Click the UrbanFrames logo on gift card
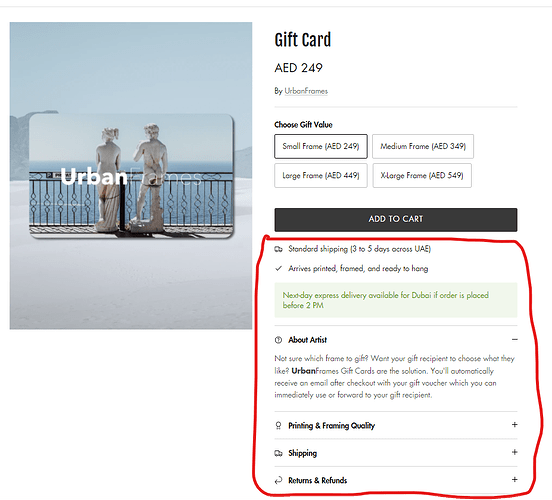Image resolution: width=552 pixels, height=500 pixels. pyautogui.click(x=131, y=176)
